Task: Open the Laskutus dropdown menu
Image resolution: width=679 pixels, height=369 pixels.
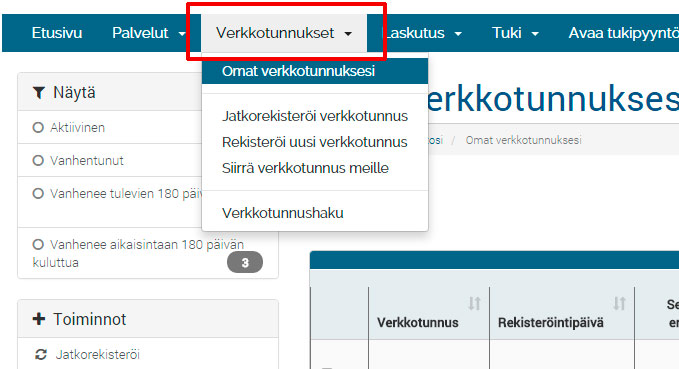Action: pyautogui.click(x=423, y=33)
